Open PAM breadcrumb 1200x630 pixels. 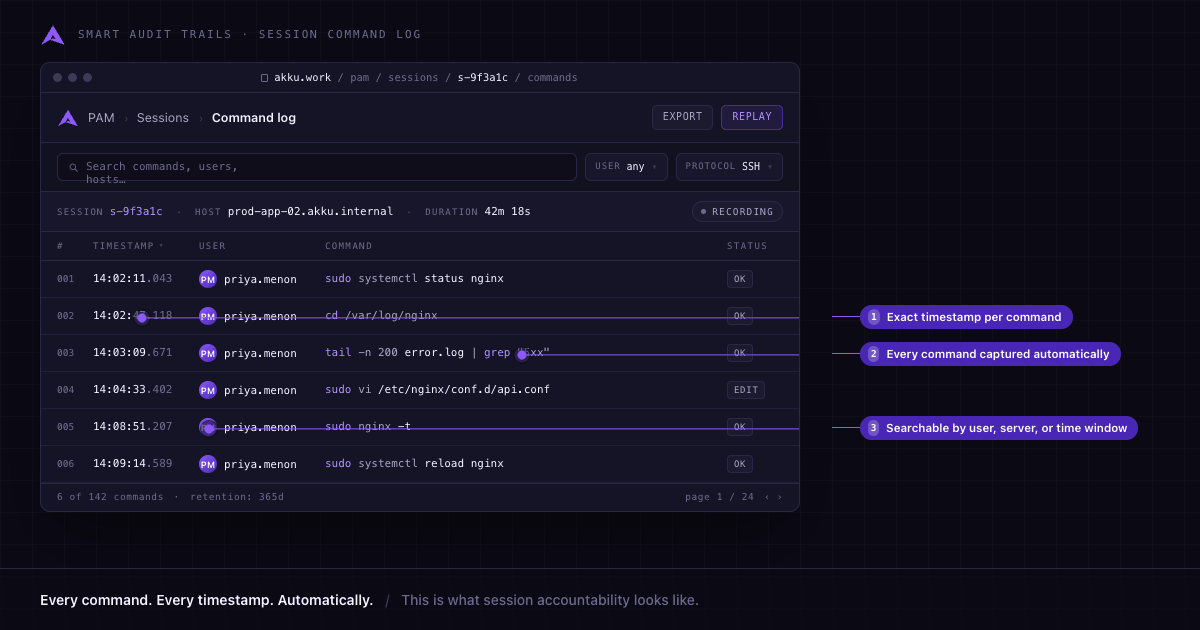pyautogui.click(x=101, y=118)
